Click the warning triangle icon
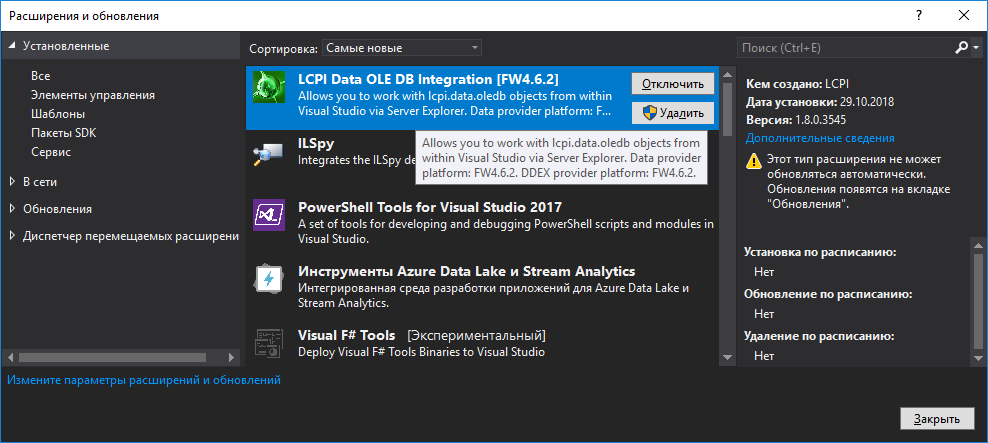 [754, 161]
